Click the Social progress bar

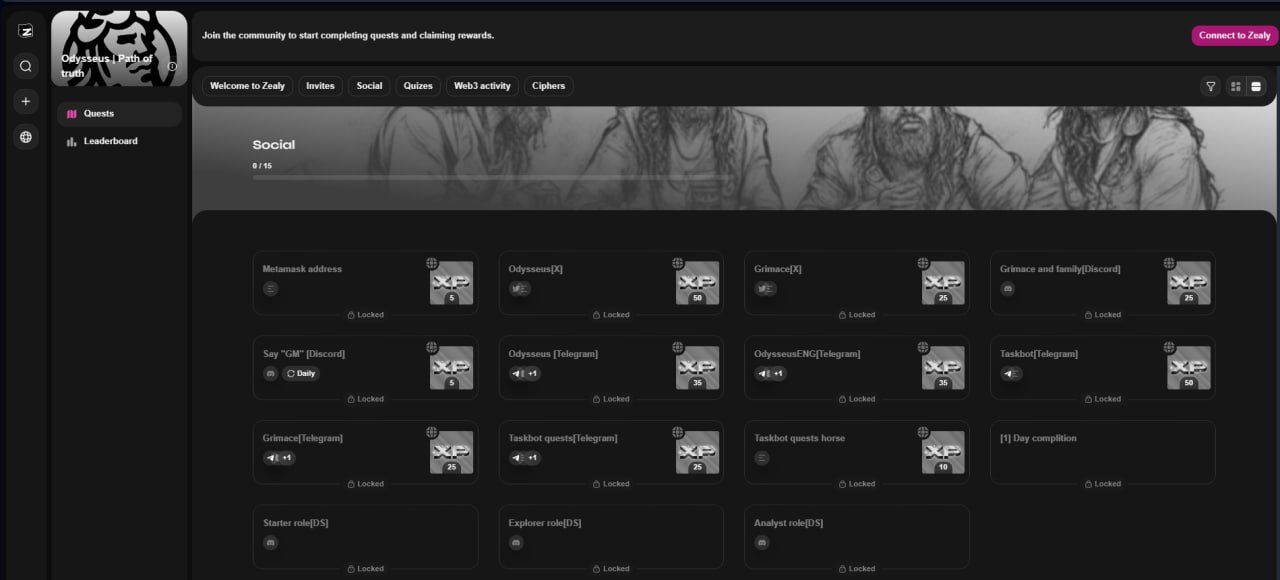[490, 177]
